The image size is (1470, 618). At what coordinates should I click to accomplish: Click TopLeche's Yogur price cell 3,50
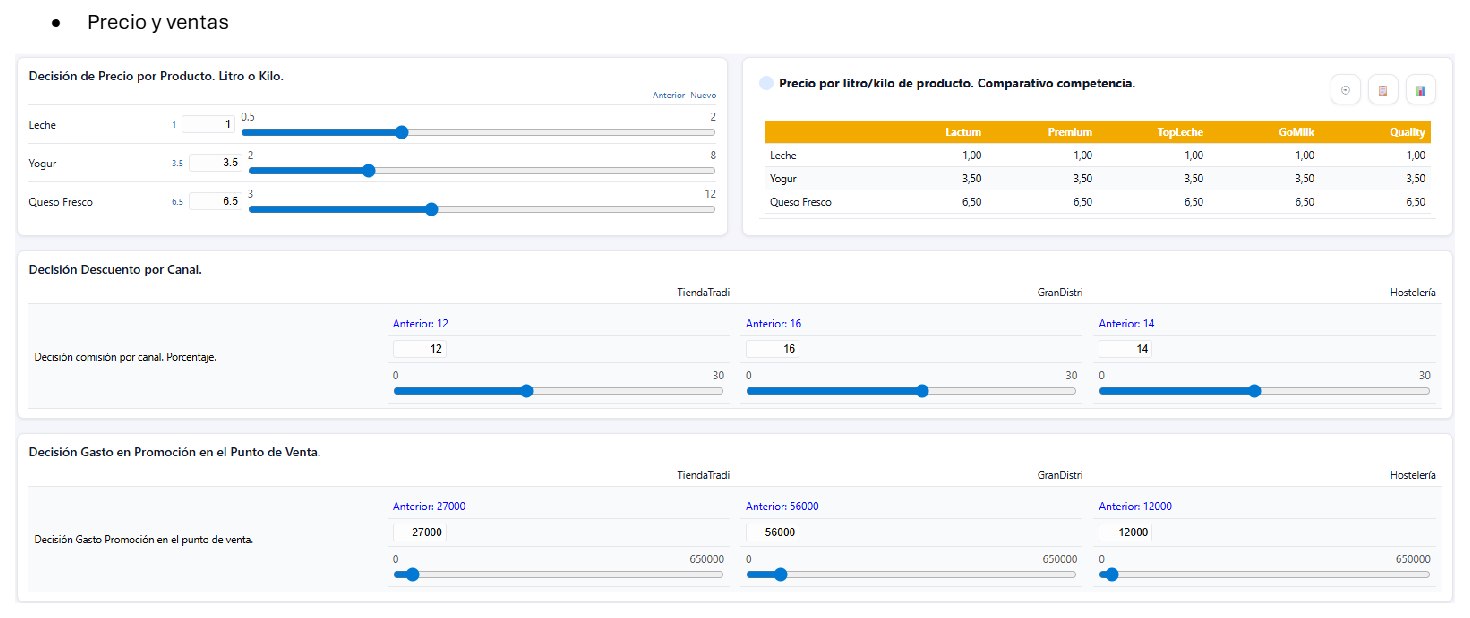tap(1192, 179)
